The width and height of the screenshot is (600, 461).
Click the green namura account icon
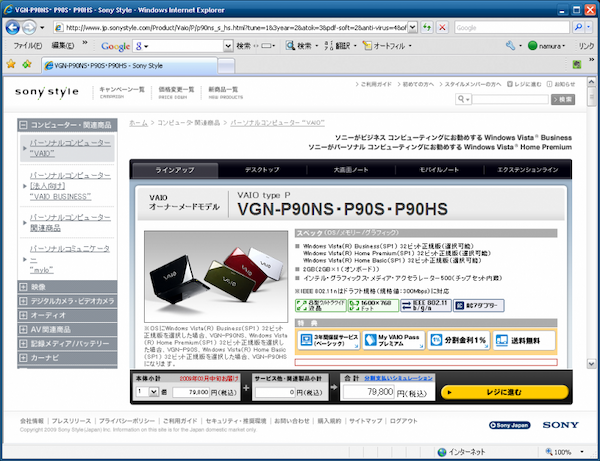coord(532,46)
